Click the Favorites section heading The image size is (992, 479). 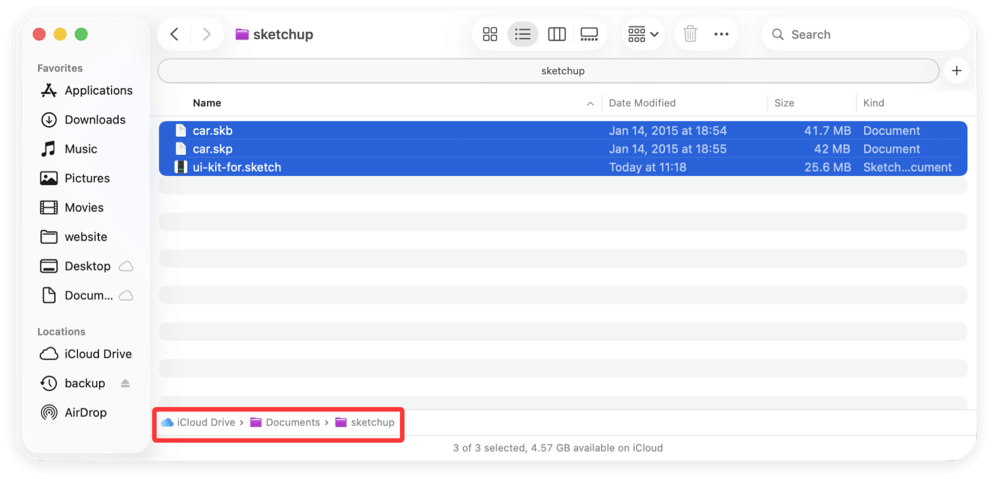pyautogui.click(x=59, y=68)
